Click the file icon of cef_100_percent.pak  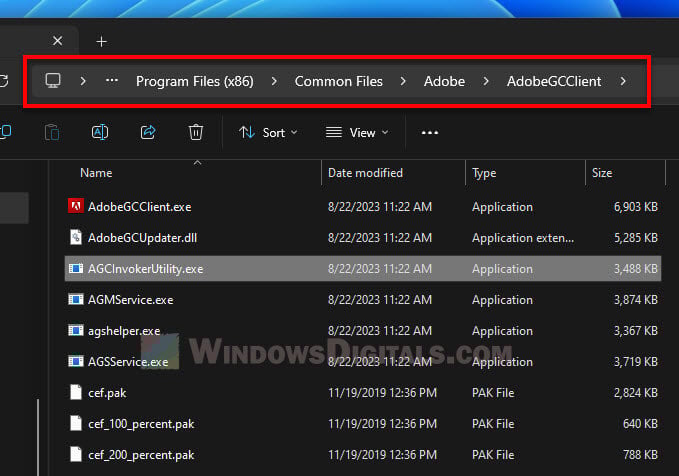pyautogui.click(x=76, y=423)
